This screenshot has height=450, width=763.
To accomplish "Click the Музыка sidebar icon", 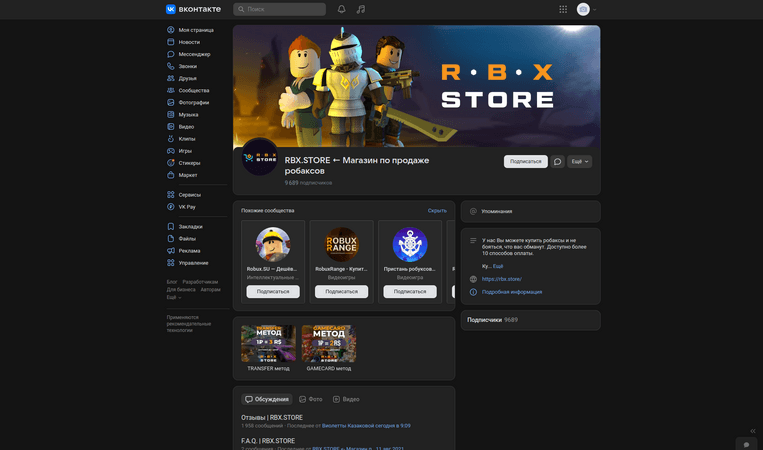I will point(171,115).
